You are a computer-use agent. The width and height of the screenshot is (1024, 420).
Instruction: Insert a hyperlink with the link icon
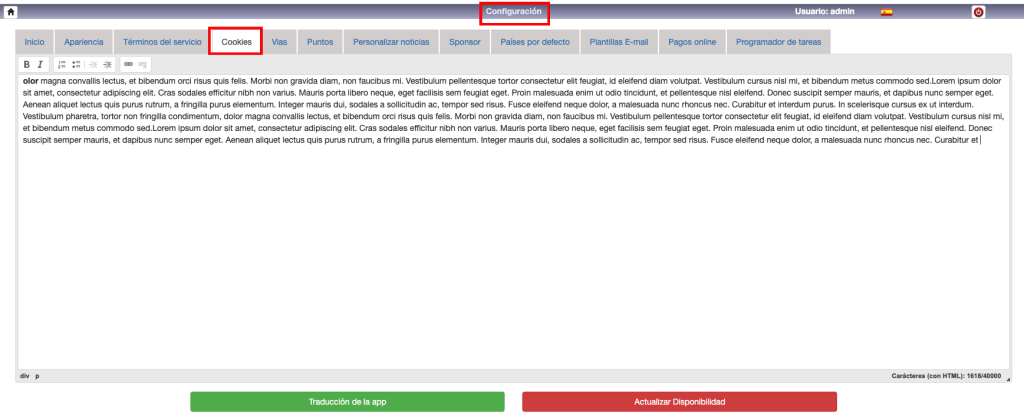[x=127, y=64]
